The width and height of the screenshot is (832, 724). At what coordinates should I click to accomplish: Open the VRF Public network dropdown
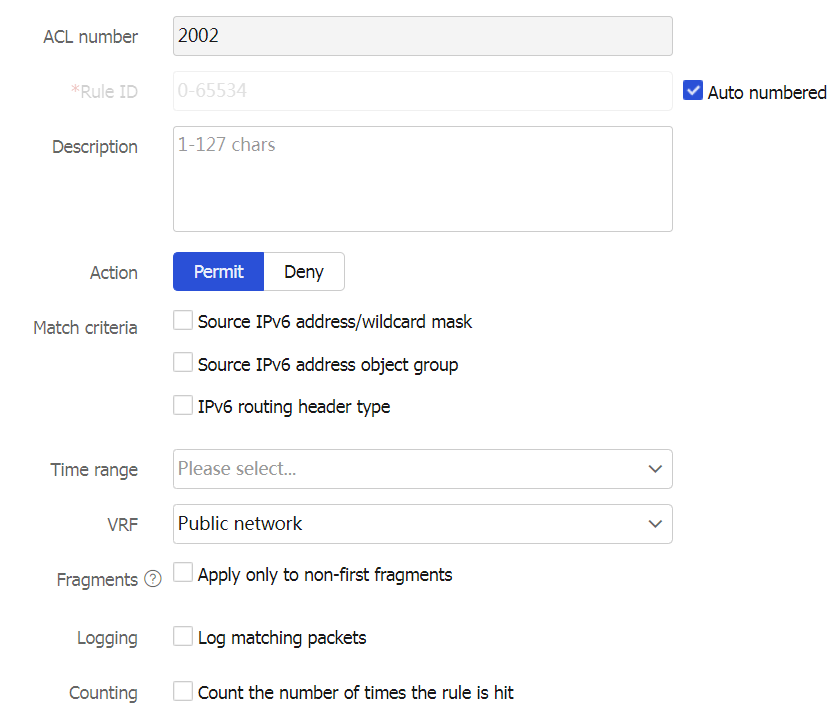(410, 524)
